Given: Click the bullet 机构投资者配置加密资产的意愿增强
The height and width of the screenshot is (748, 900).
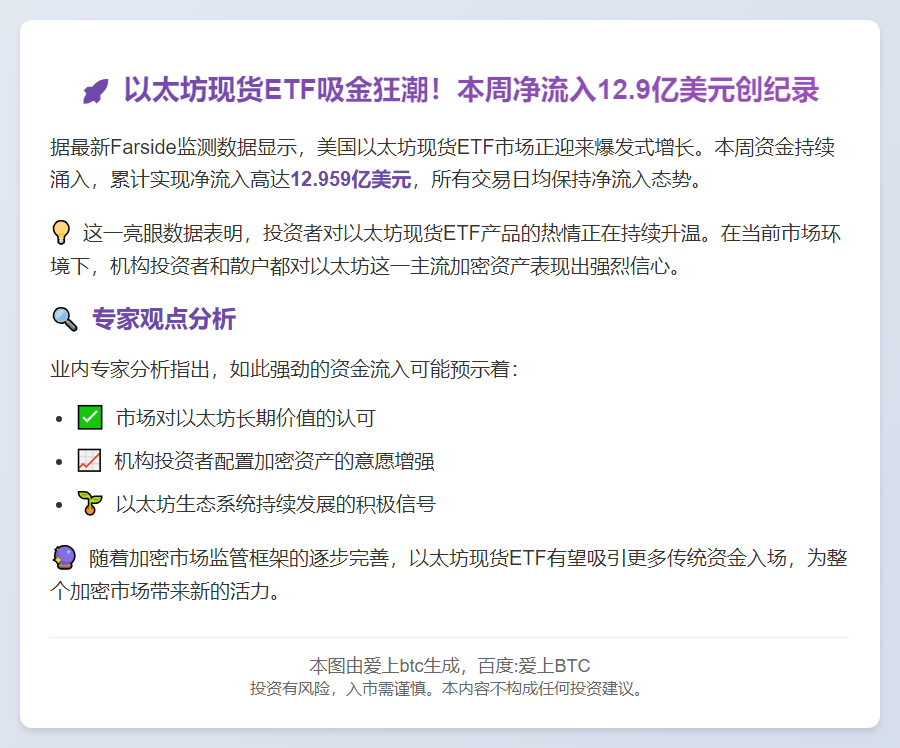Looking at the screenshot, I should tap(274, 461).
